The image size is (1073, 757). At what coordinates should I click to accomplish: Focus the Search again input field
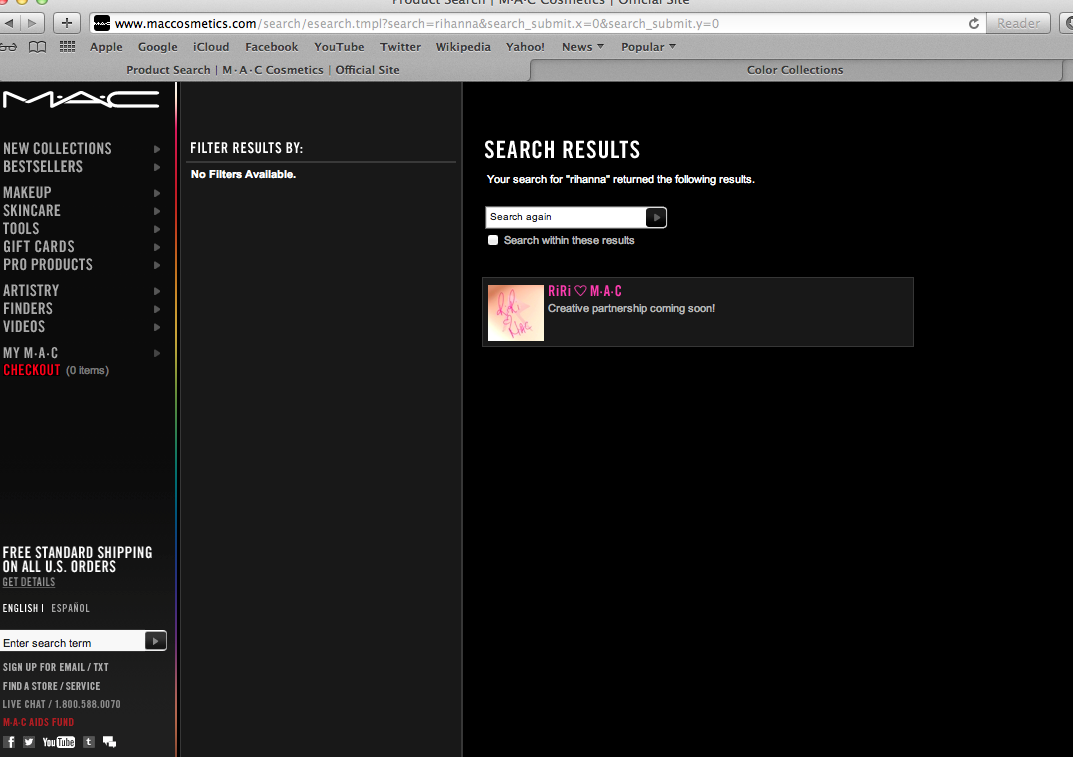click(x=566, y=217)
